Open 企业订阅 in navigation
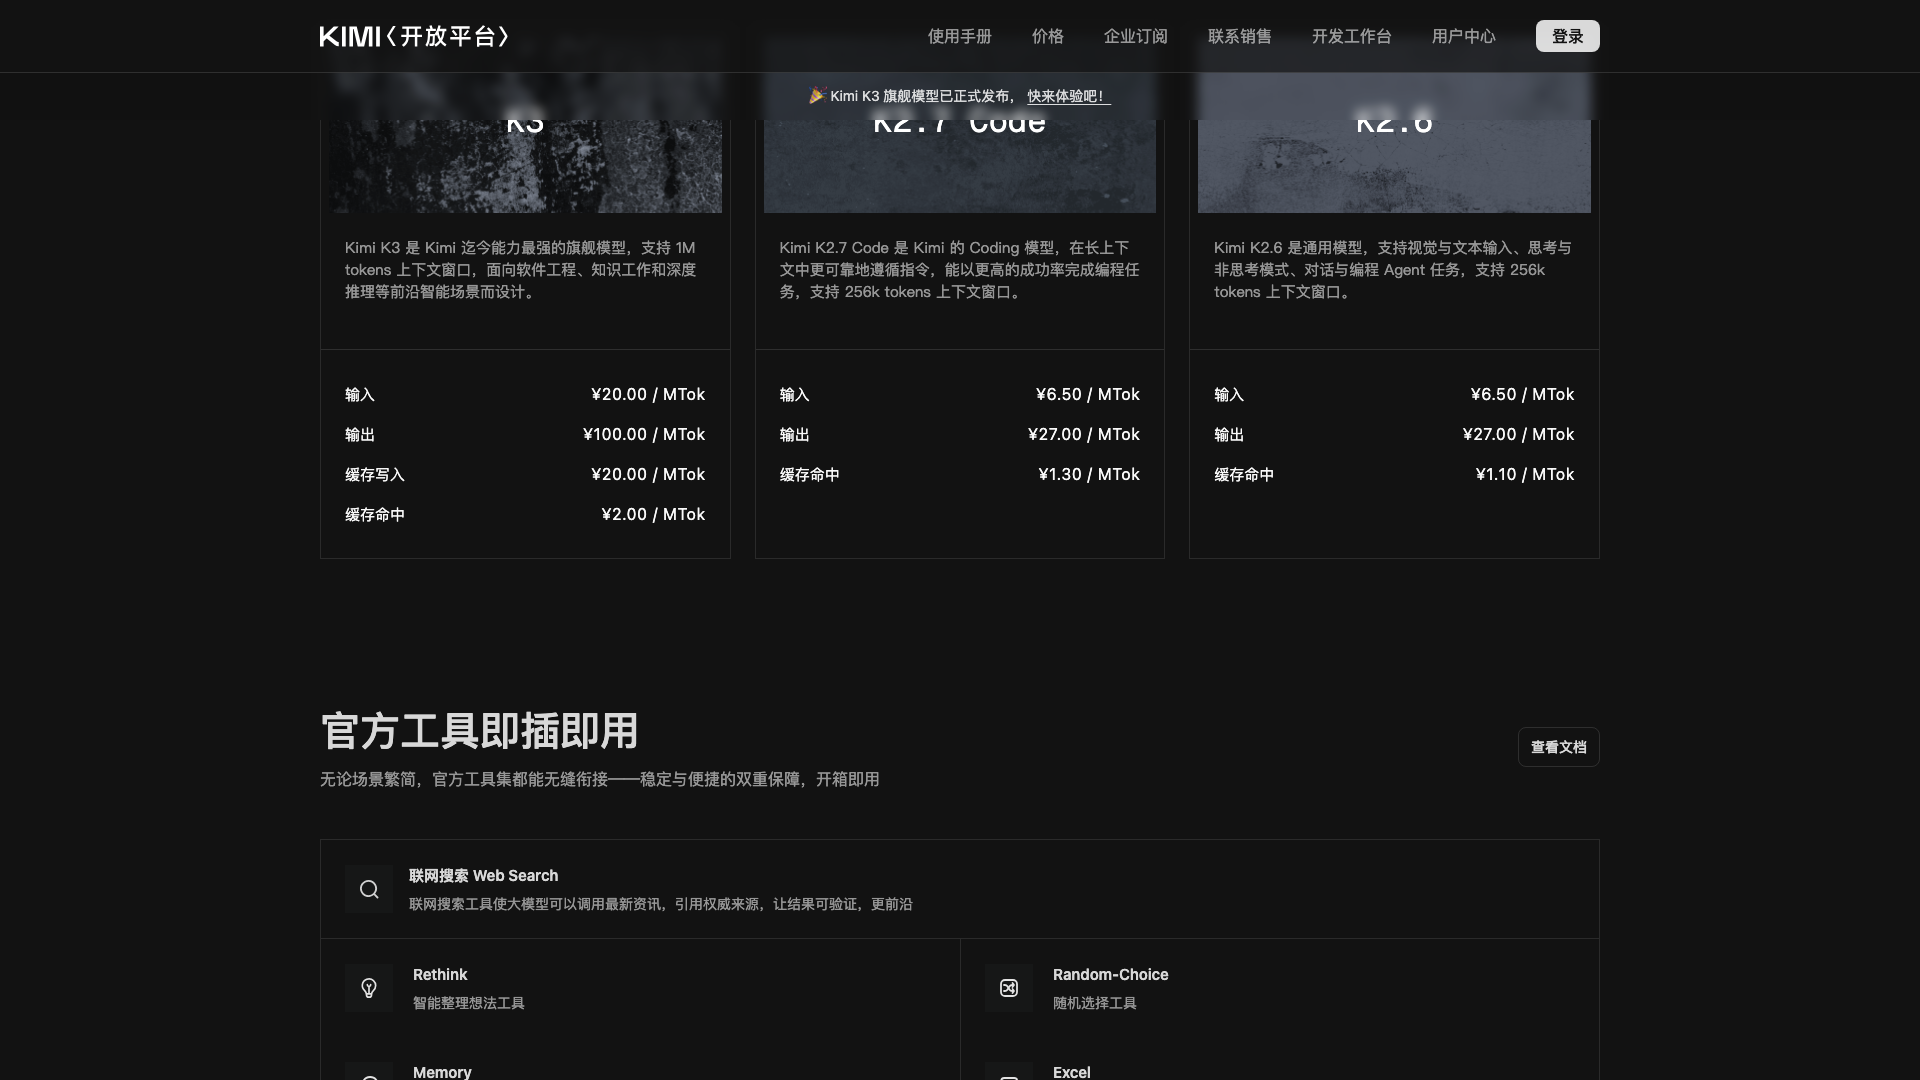 [1135, 36]
